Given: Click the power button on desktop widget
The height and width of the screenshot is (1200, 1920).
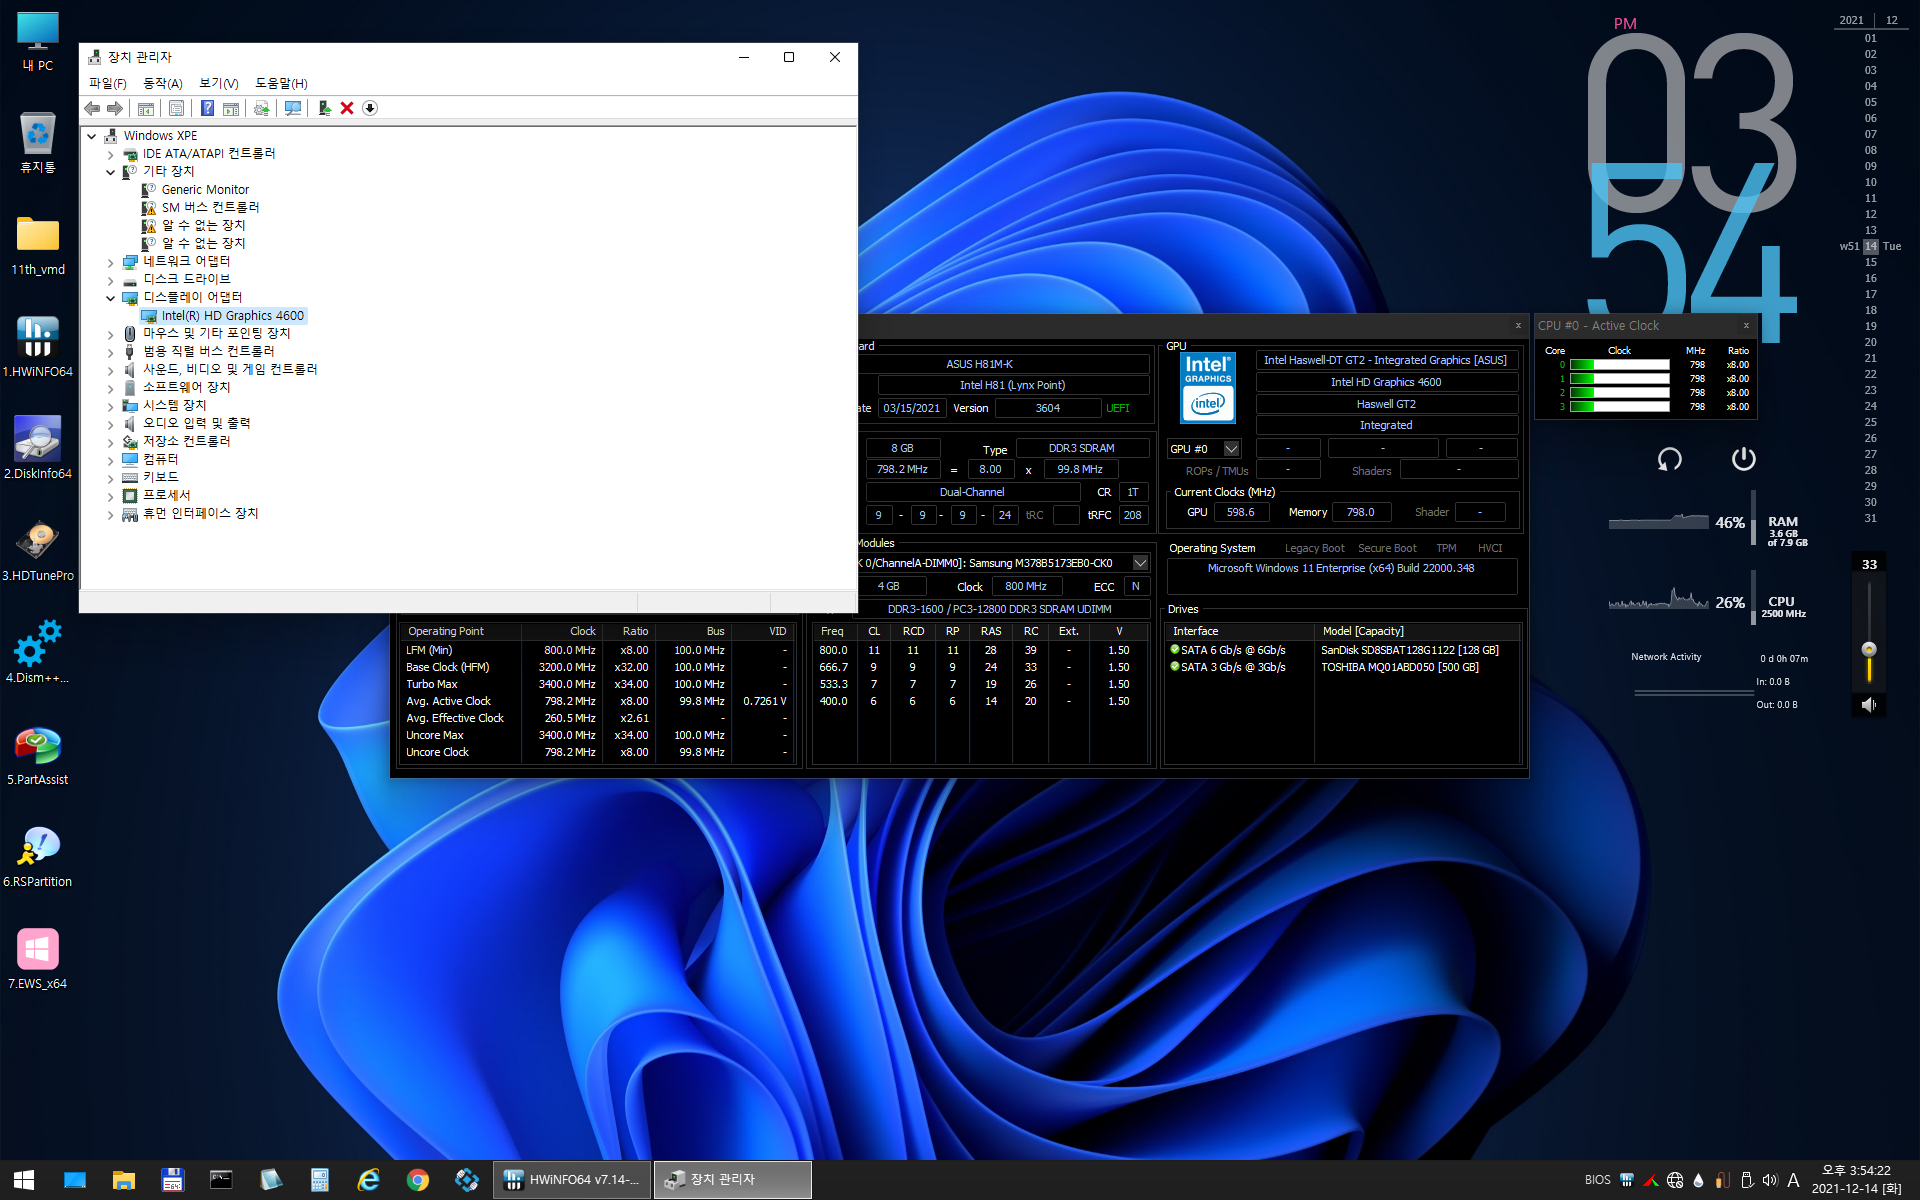Looking at the screenshot, I should tap(1743, 459).
